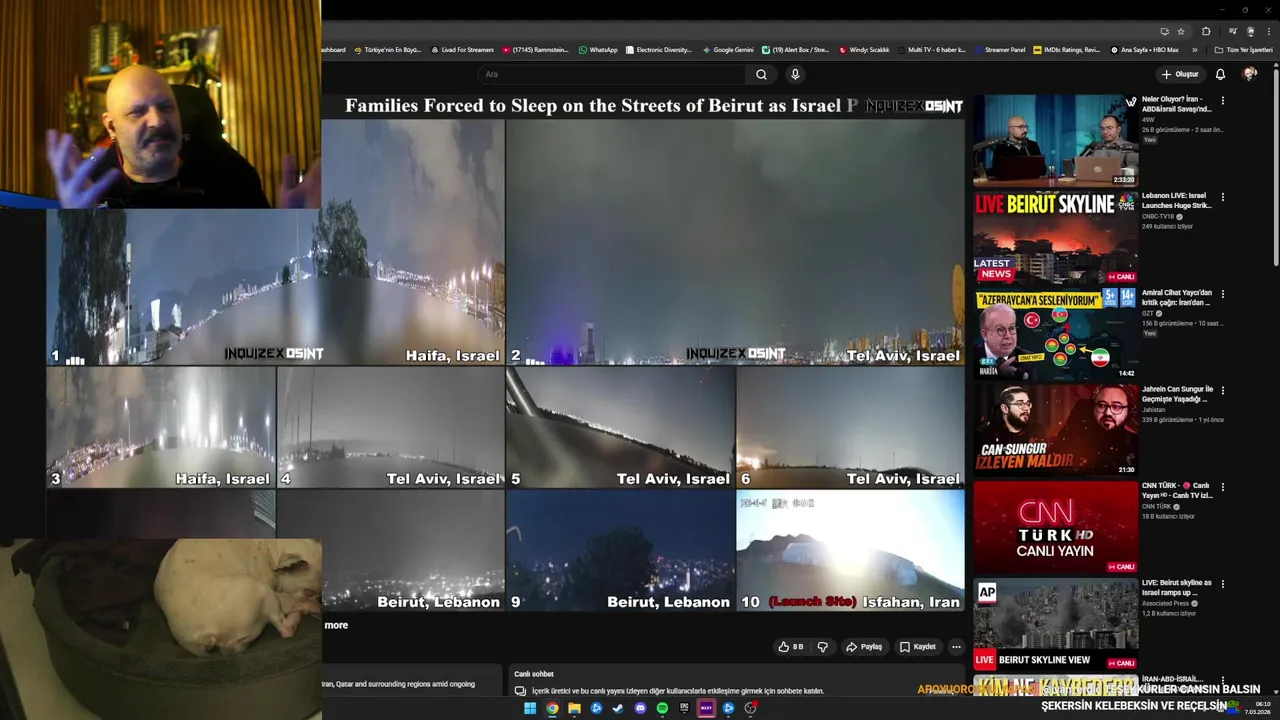Open the 'Windy: Sıcaklık' bookmark
This screenshot has height=720, width=1280.
(x=864, y=49)
